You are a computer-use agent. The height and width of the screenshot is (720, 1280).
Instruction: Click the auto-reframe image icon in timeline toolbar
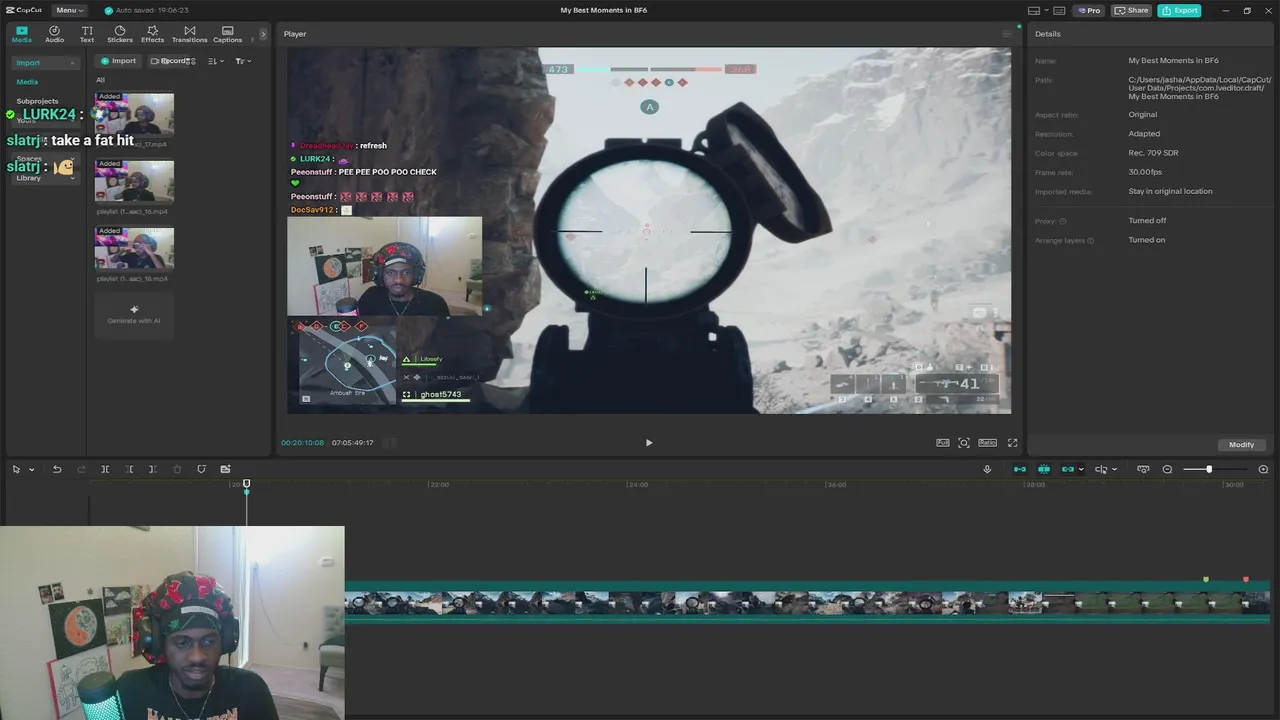225,469
